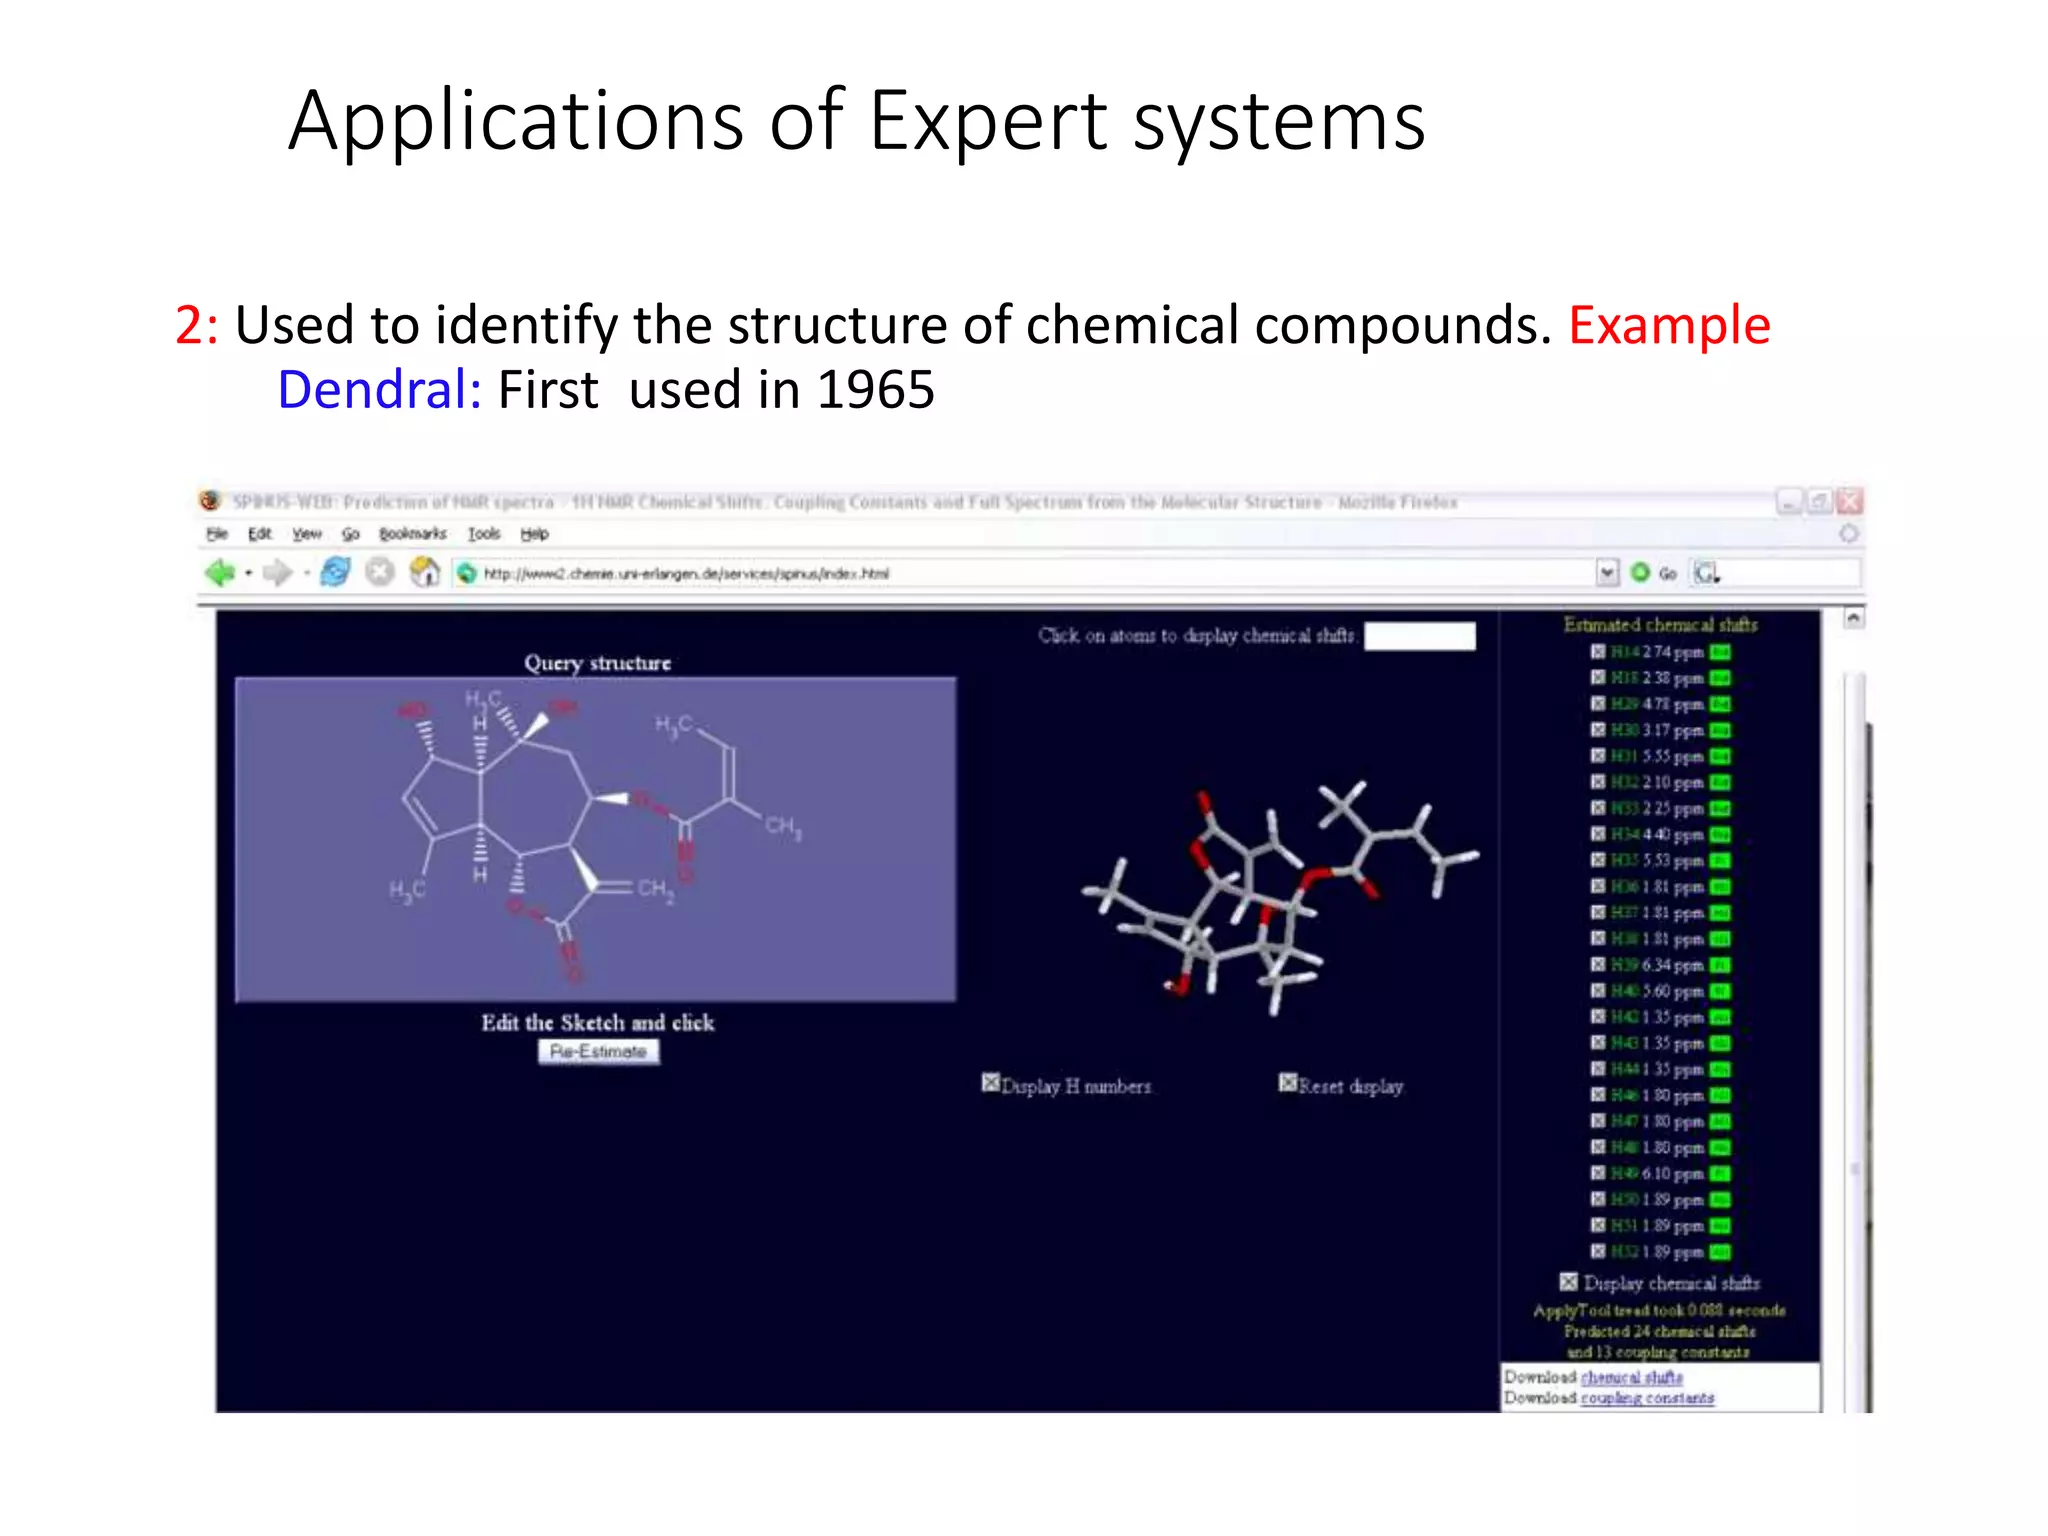
Task: Click the Go label beside the address bar
Action: pyautogui.click(x=1667, y=574)
